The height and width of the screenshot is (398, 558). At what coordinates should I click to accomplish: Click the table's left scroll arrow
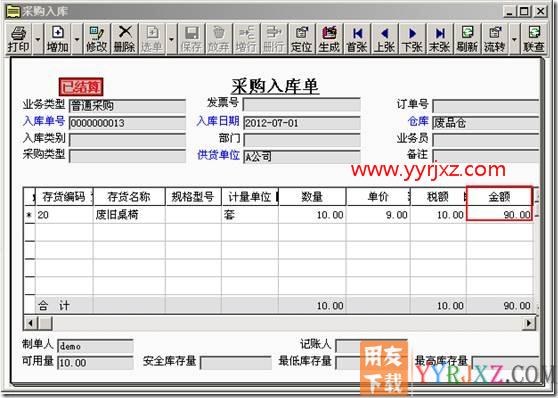(31, 323)
